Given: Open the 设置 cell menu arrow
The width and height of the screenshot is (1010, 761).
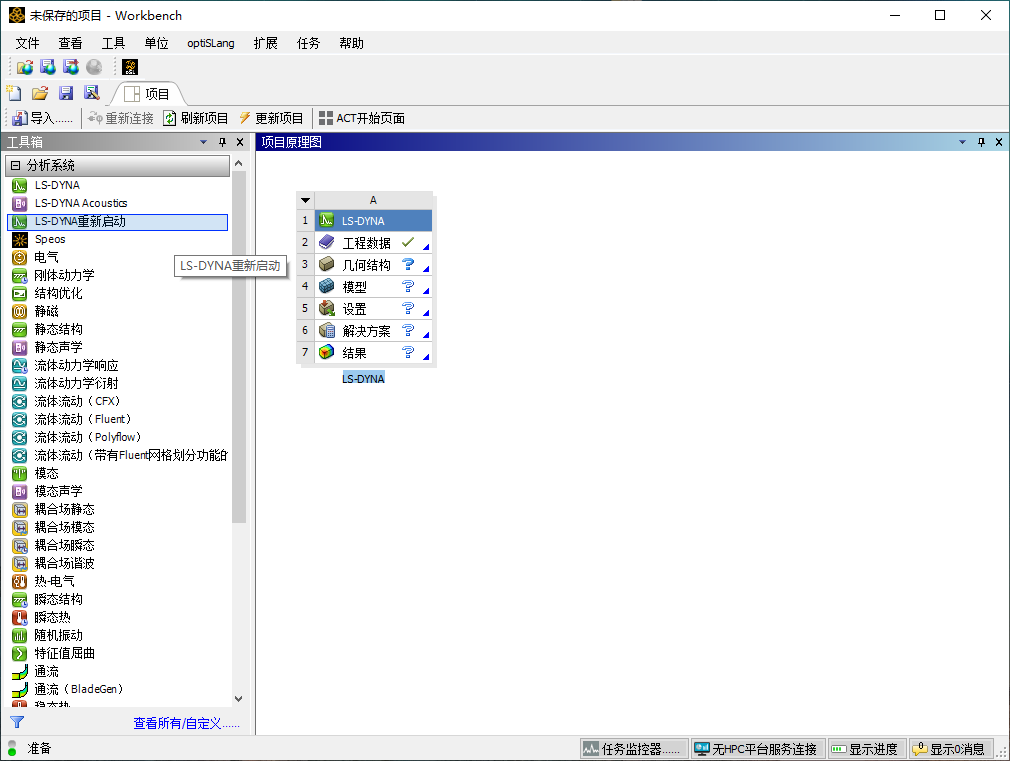Looking at the screenshot, I should [x=426, y=313].
